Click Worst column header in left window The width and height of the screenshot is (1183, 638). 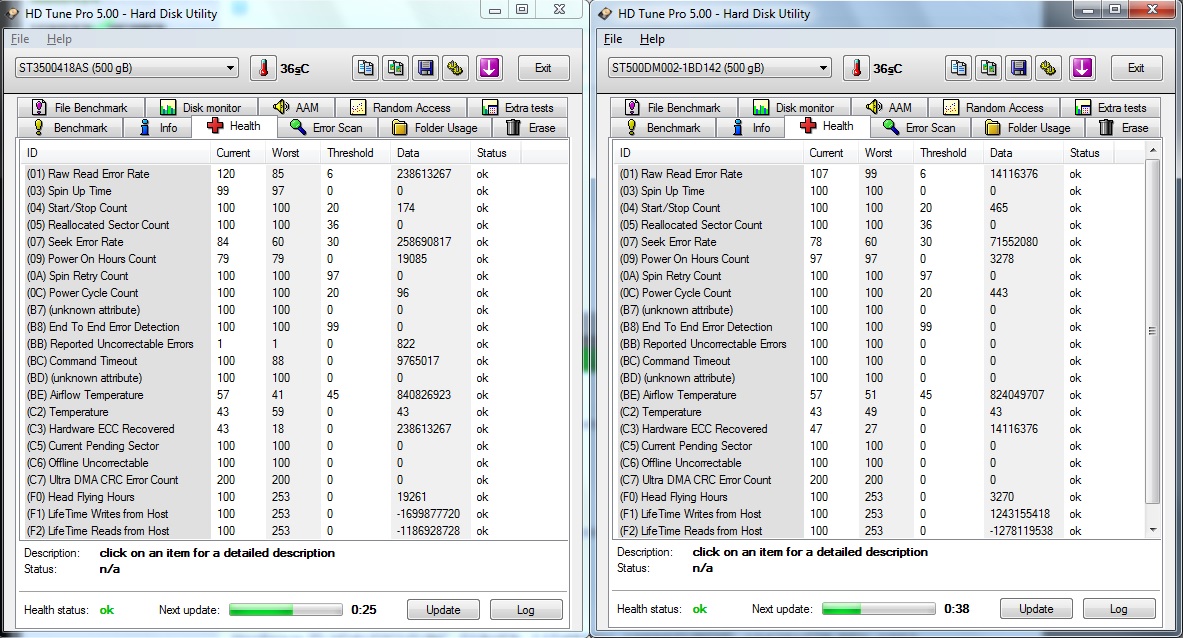point(293,152)
